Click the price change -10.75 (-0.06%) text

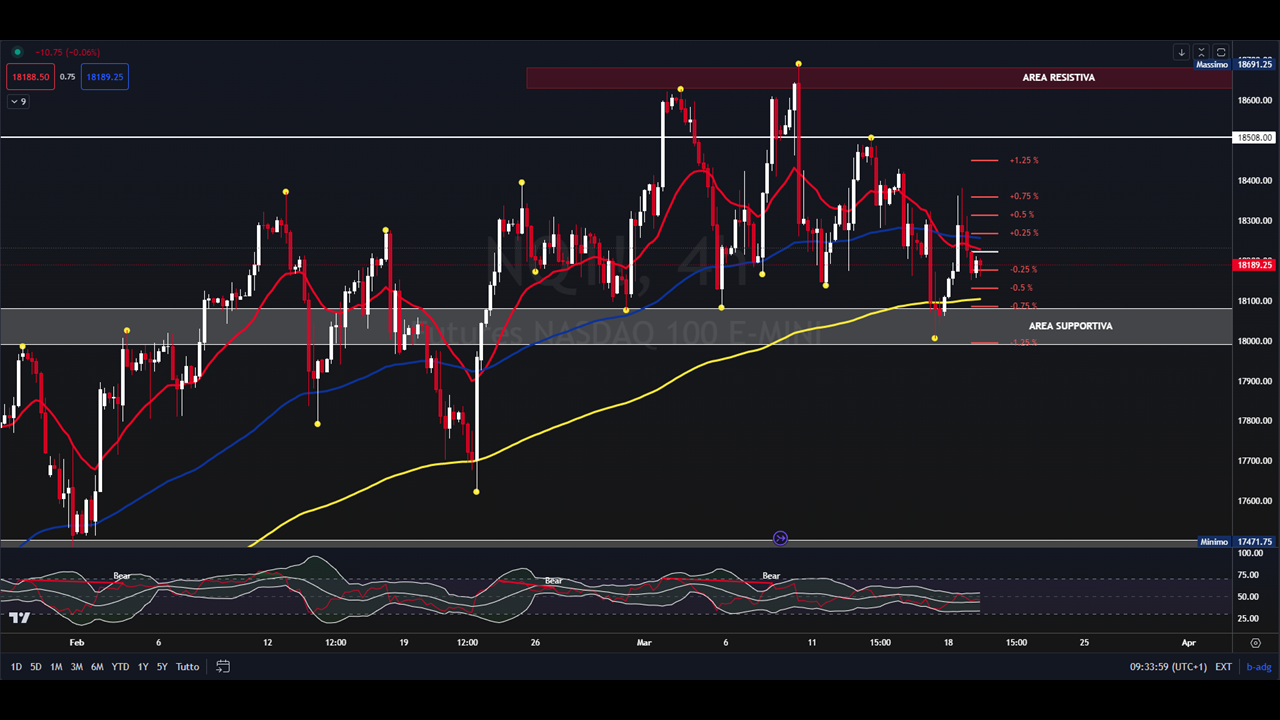pyautogui.click(x=67, y=52)
